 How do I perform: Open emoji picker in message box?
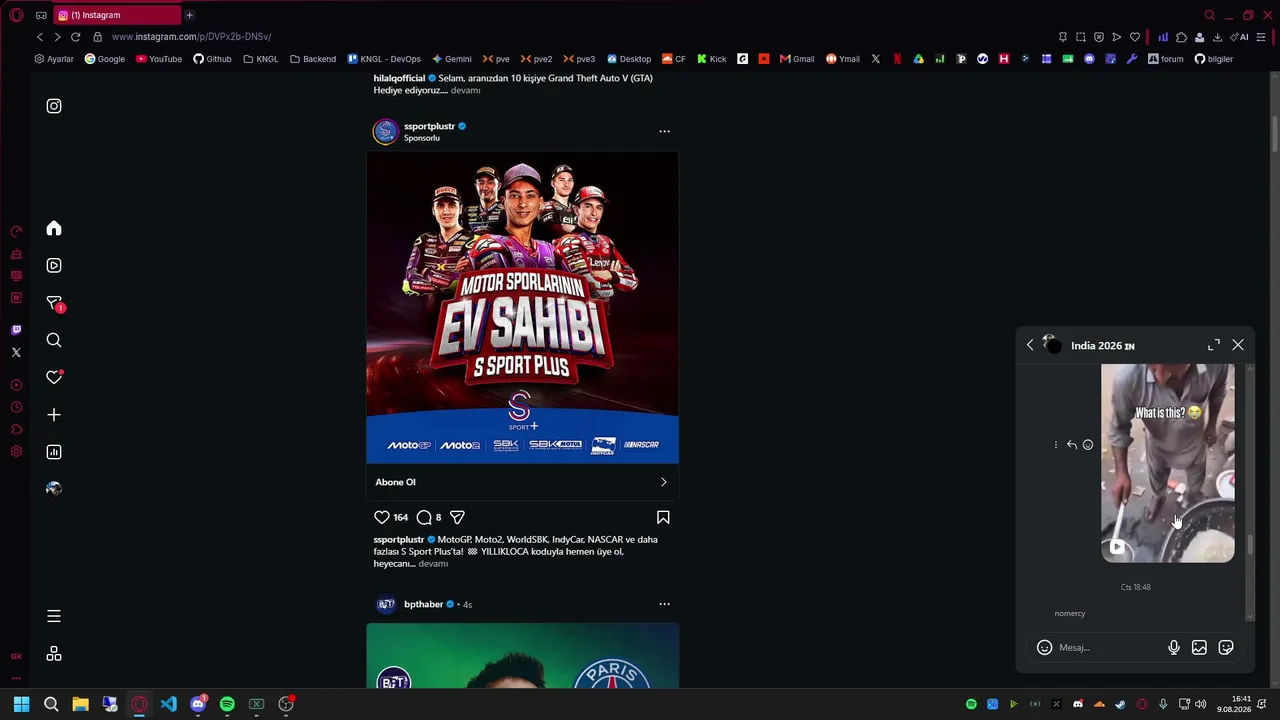1044,648
